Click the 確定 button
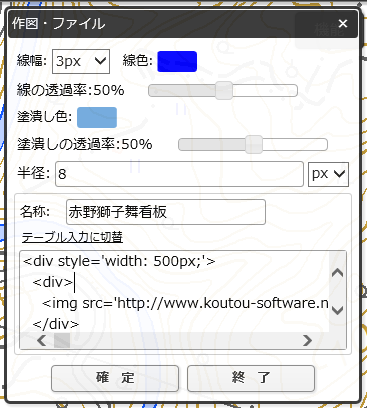Screen dimensions: 367x408 click(x=115, y=378)
